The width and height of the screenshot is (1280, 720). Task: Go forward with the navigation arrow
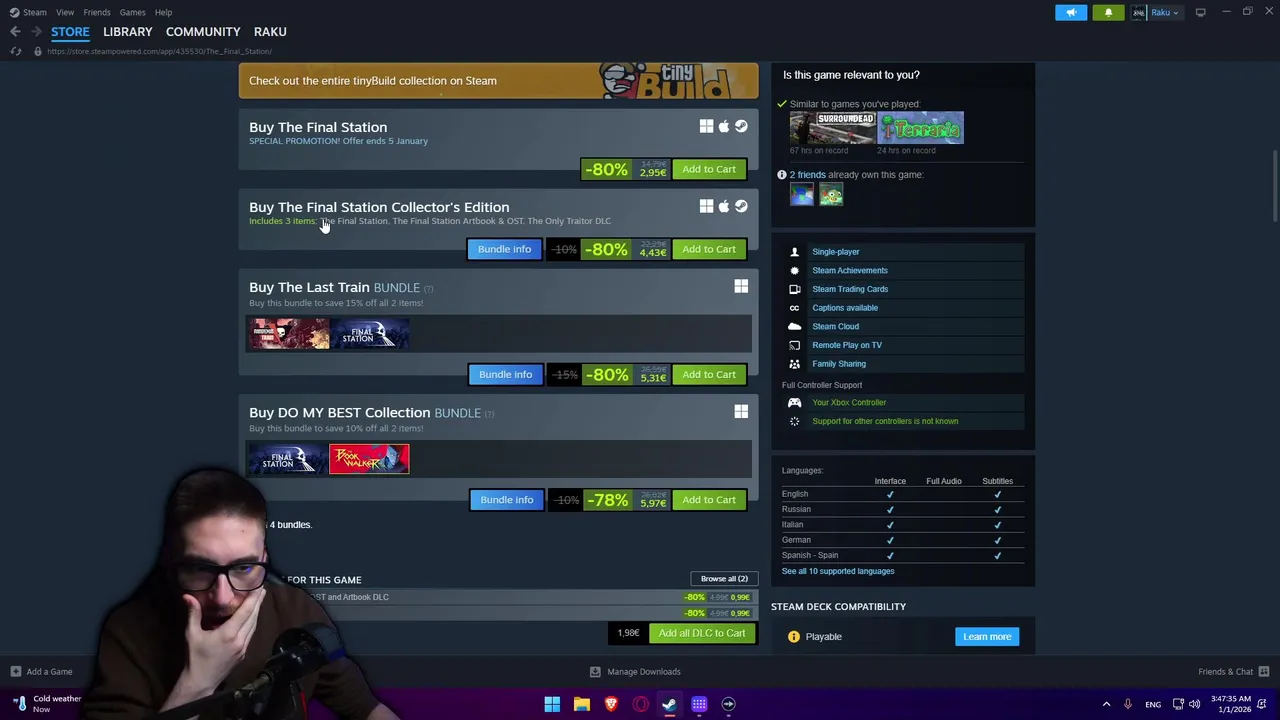[35, 32]
